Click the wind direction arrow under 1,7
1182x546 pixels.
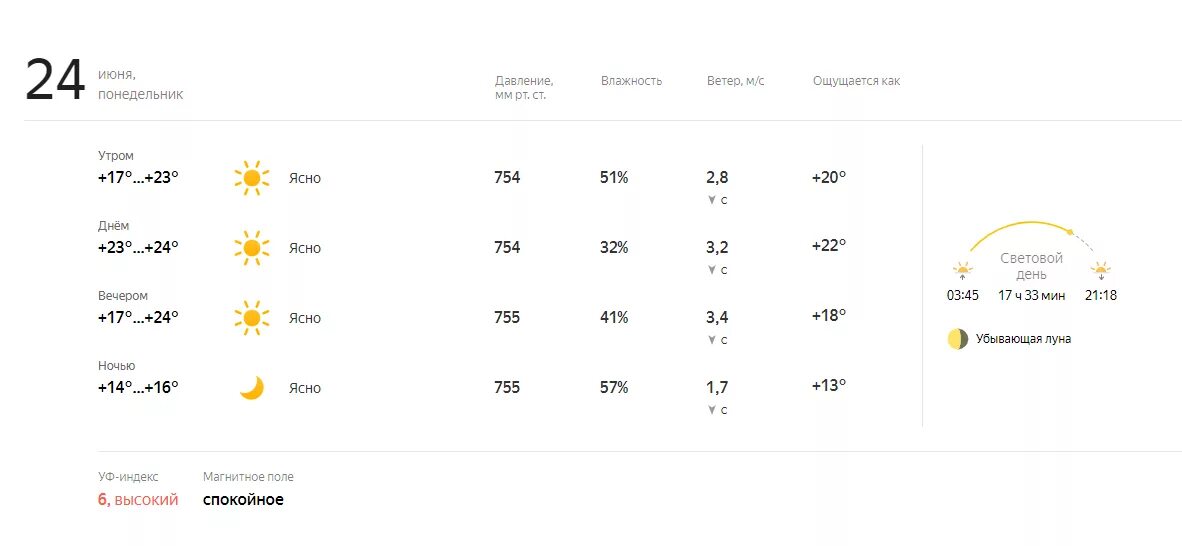pos(711,410)
